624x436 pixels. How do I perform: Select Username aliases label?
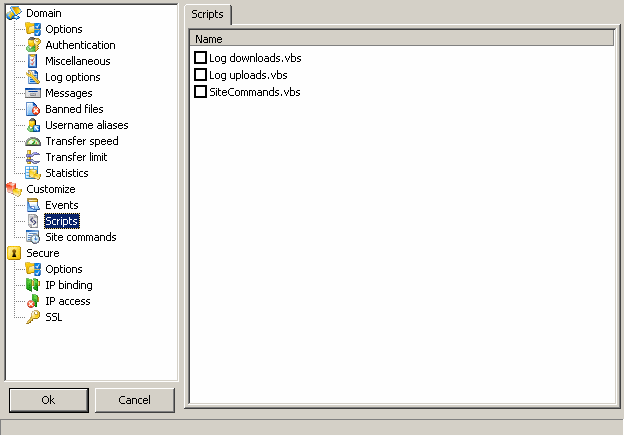tap(87, 125)
